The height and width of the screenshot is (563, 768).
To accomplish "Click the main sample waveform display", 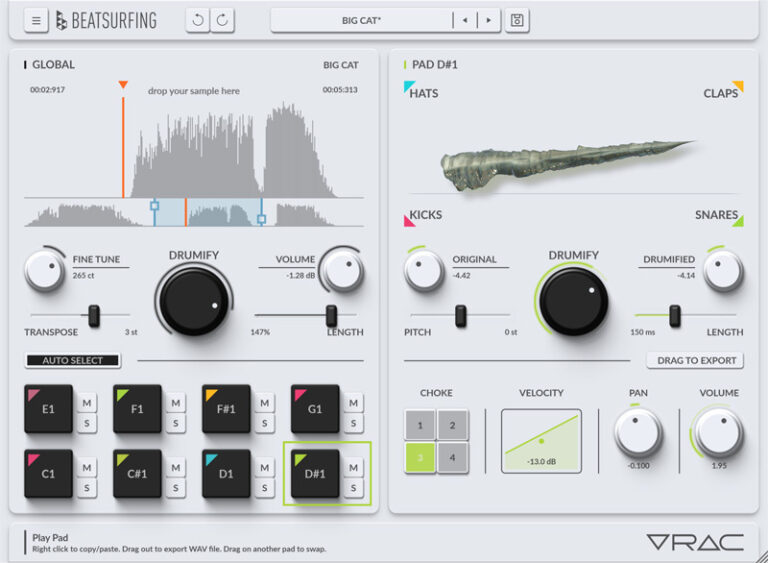I will [x=194, y=147].
